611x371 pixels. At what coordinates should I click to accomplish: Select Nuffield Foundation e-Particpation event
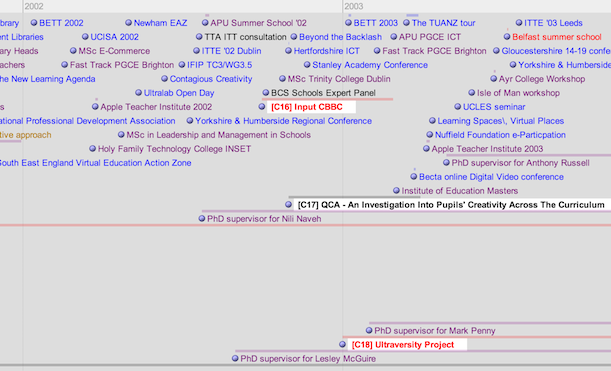click(x=500, y=135)
